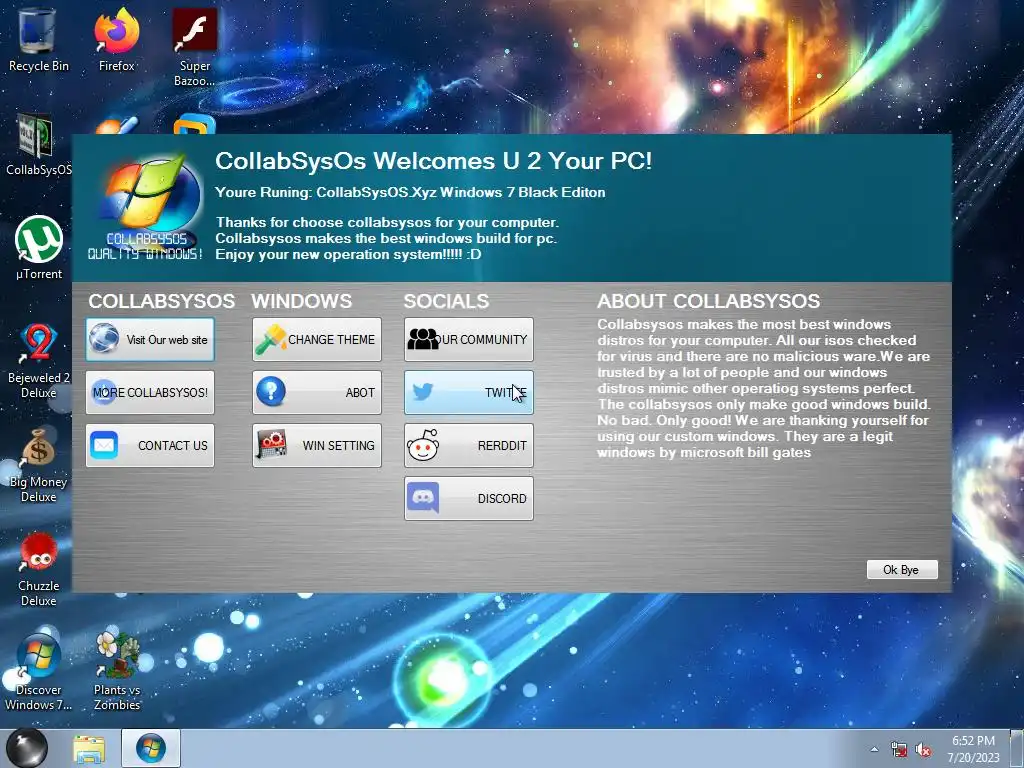Screen dimensions: 1024x768
Task: Click the CollabSysOS Quality Windows logo
Action: coord(146,208)
